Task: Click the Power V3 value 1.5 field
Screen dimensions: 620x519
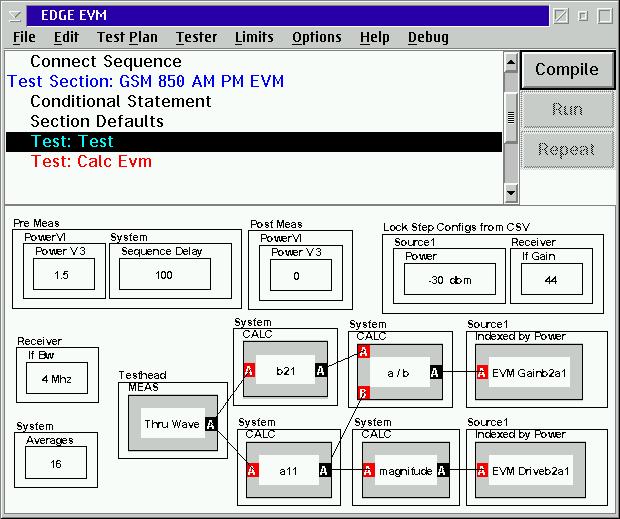Action: (64, 274)
